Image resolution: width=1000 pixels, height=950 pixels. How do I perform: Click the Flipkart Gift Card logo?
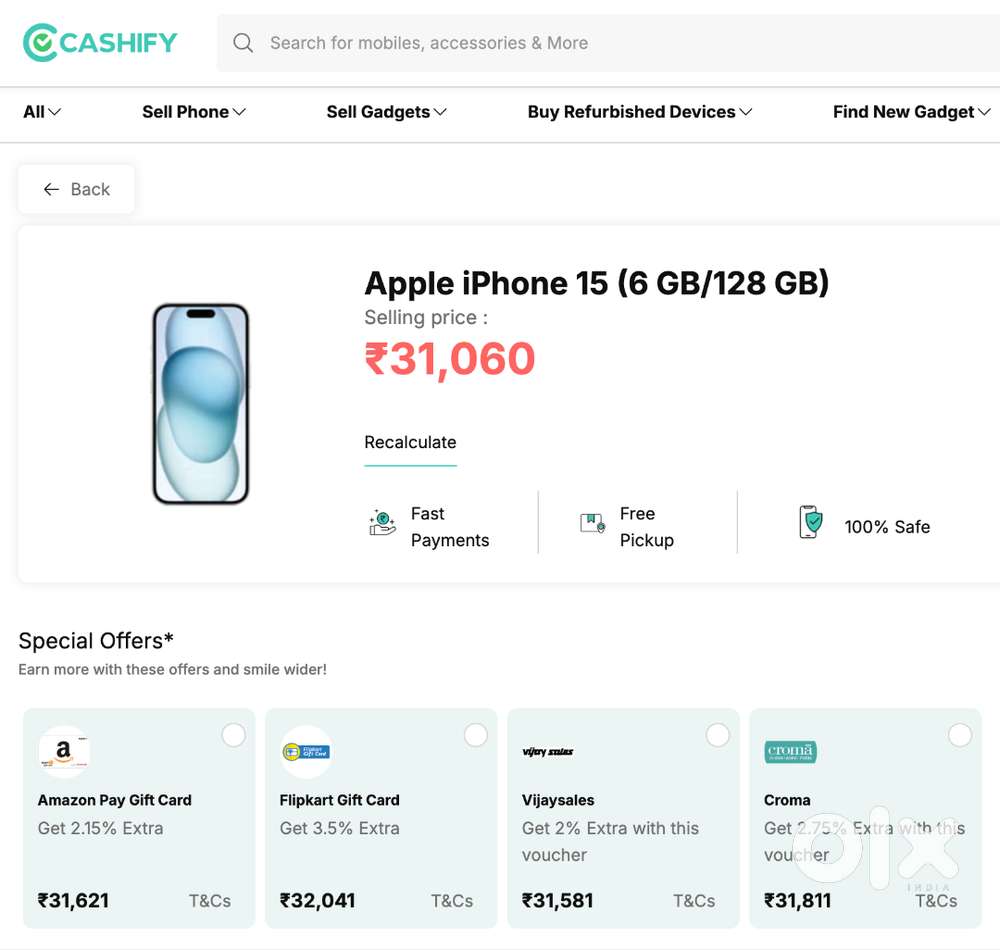coord(306,752)
